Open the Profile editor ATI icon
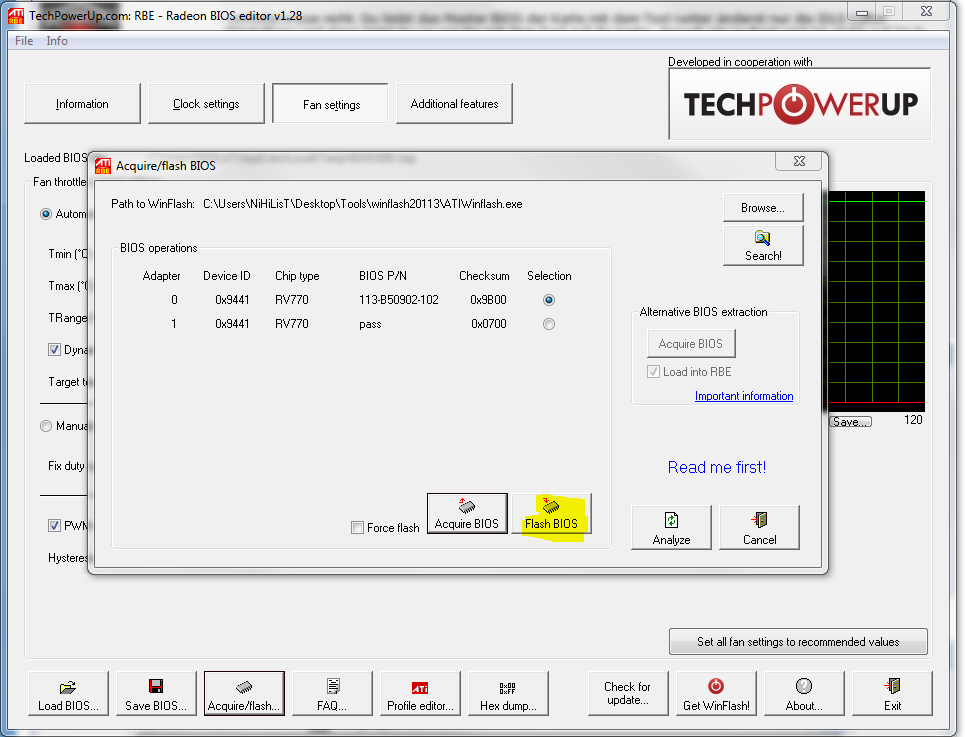Image resolution: width=965 pixels, height=737 pixels. pos(420,688)
